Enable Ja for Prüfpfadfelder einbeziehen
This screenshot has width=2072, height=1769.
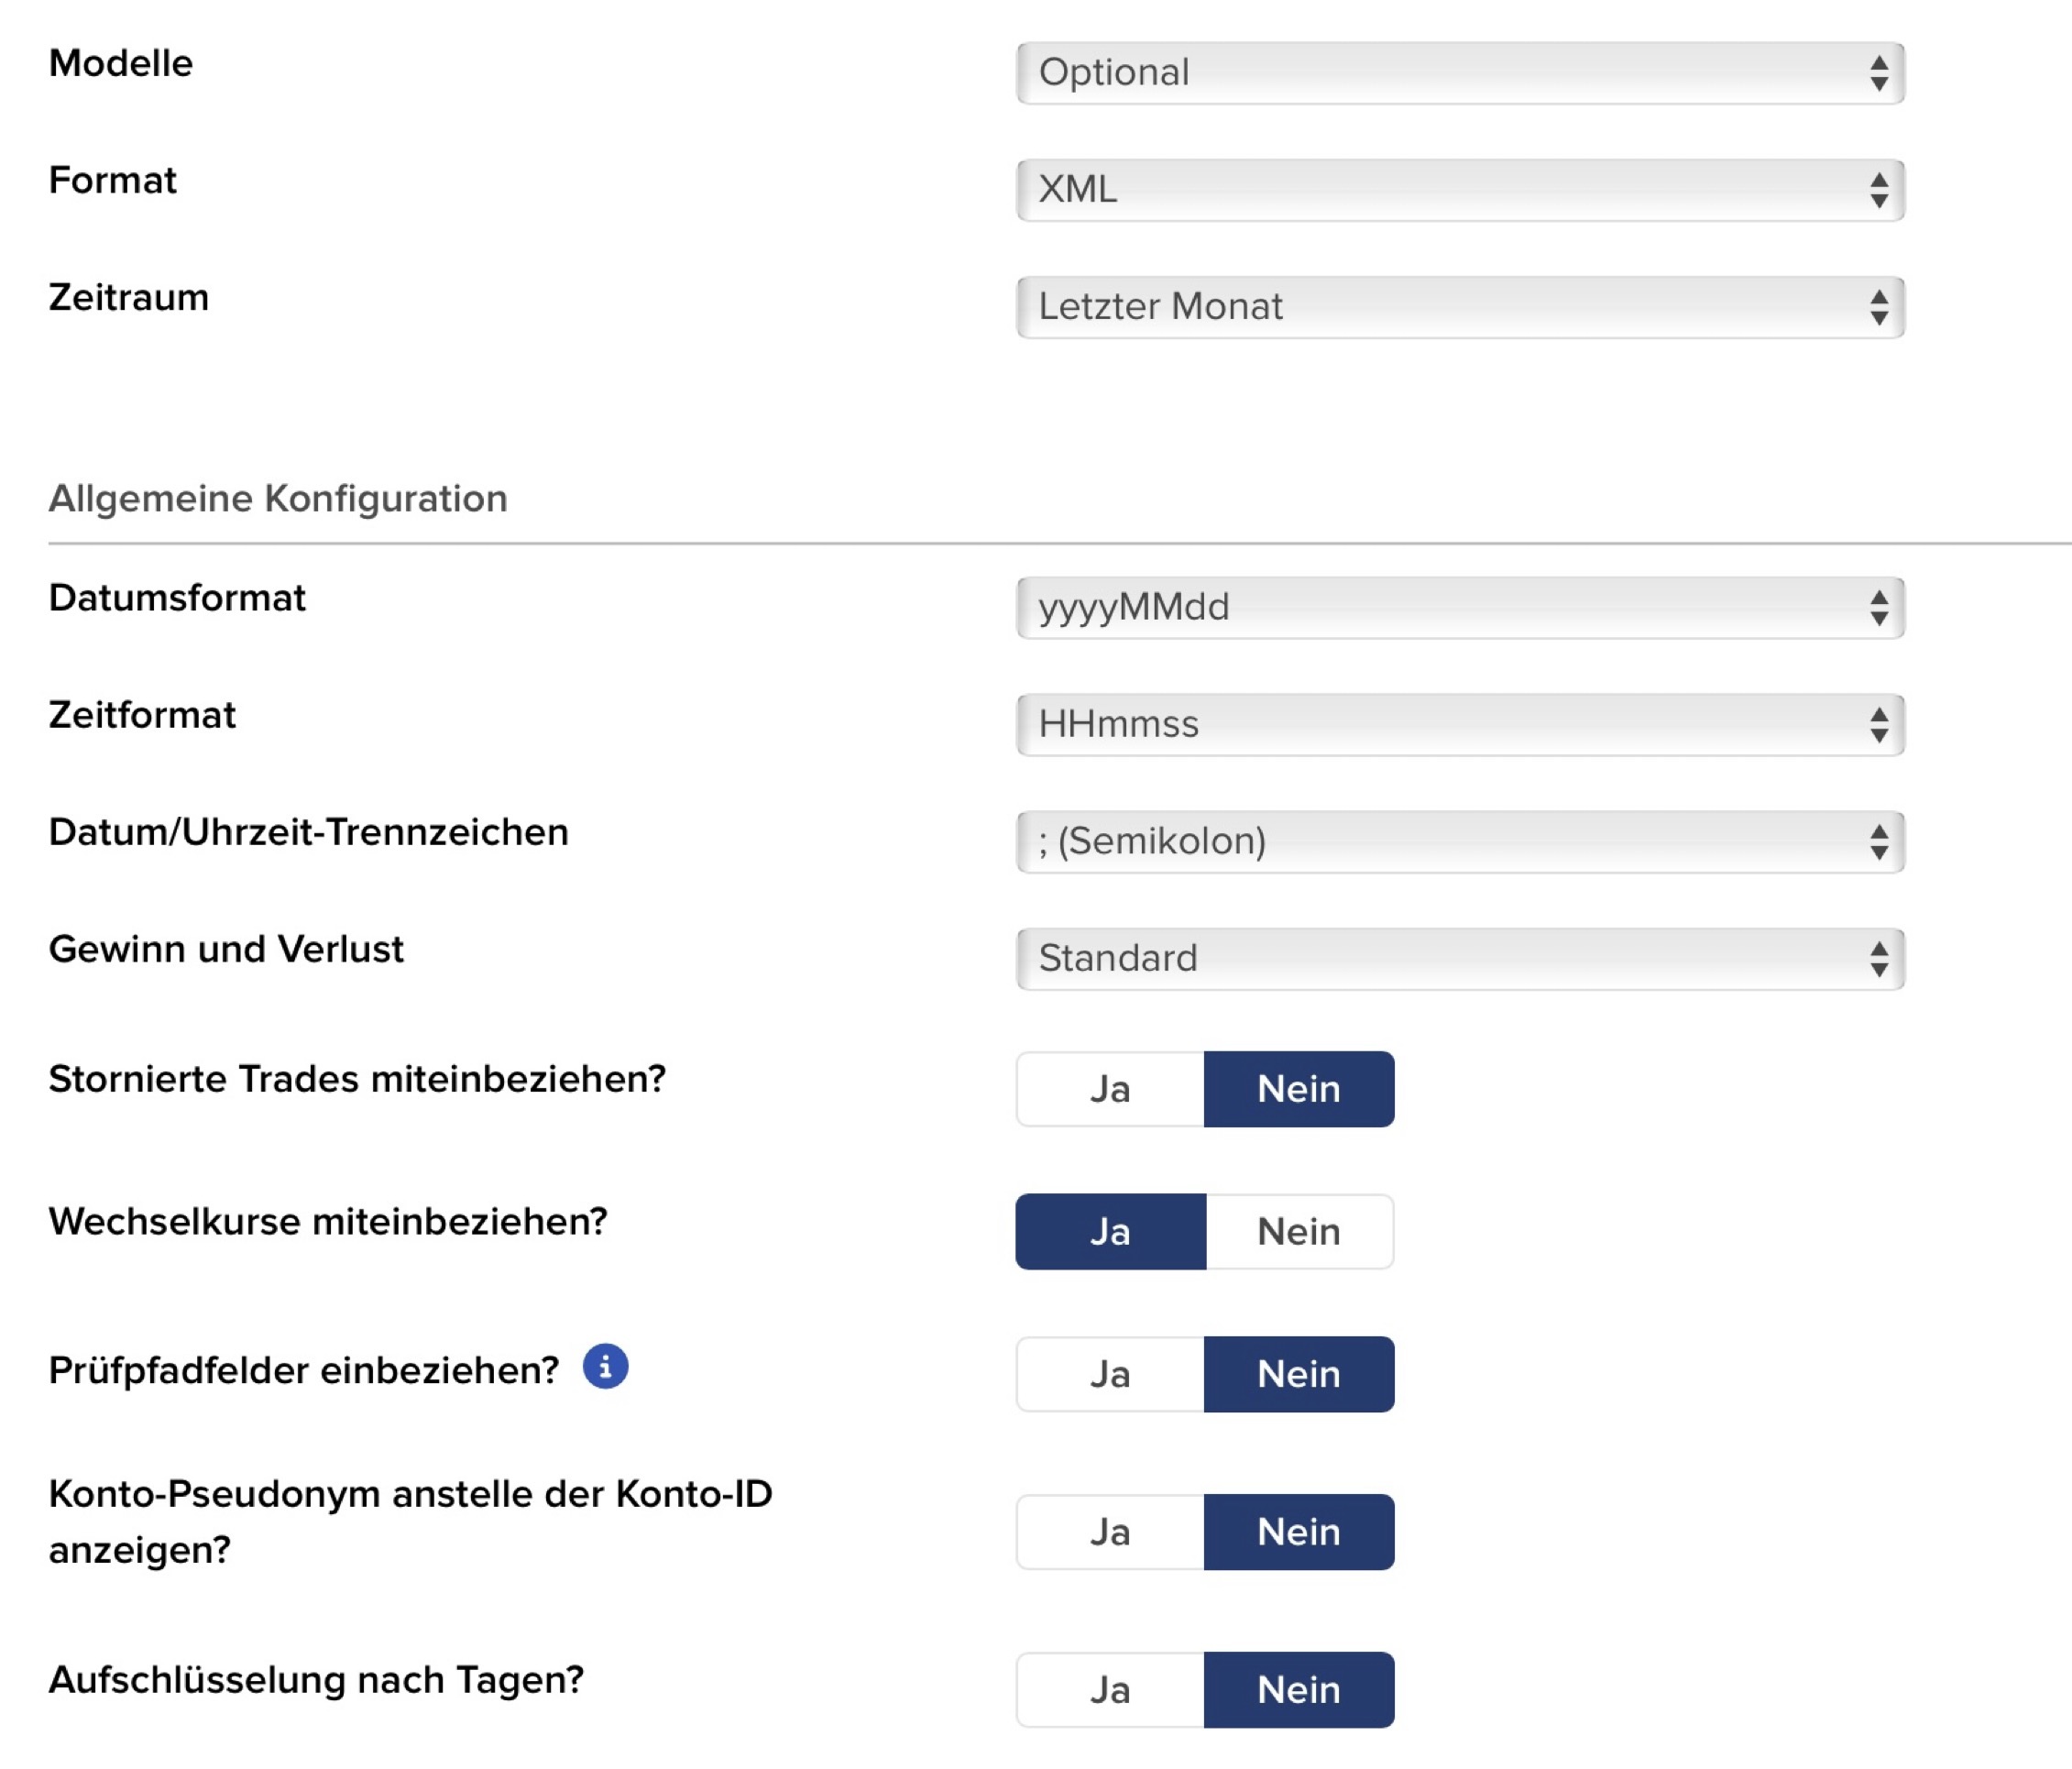(x=1110, y=1374)
